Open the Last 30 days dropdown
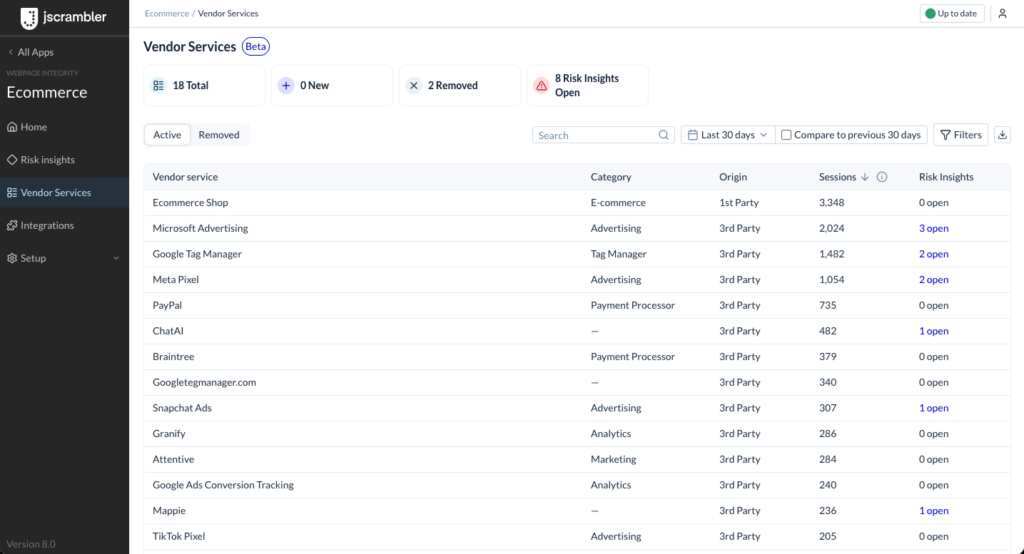1024x554 pixels. [x=728, y=135]
